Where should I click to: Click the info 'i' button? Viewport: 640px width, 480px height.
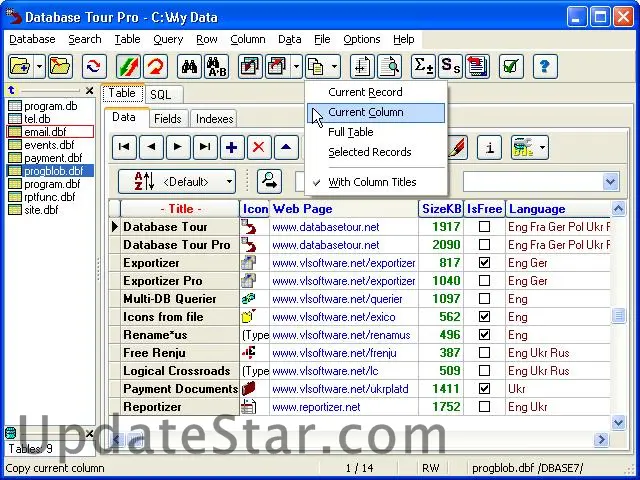[x=489, y=147]
